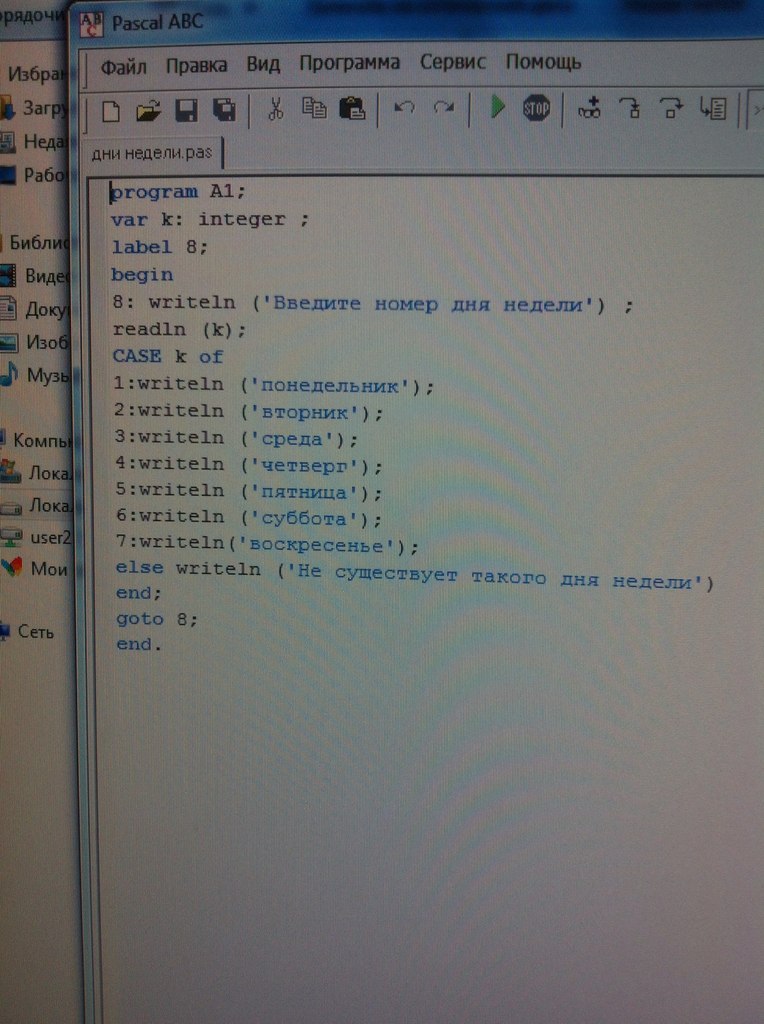Click the add watch glasses icon
This screenshot has height=1024, width=764.
(x=589, y=108)
